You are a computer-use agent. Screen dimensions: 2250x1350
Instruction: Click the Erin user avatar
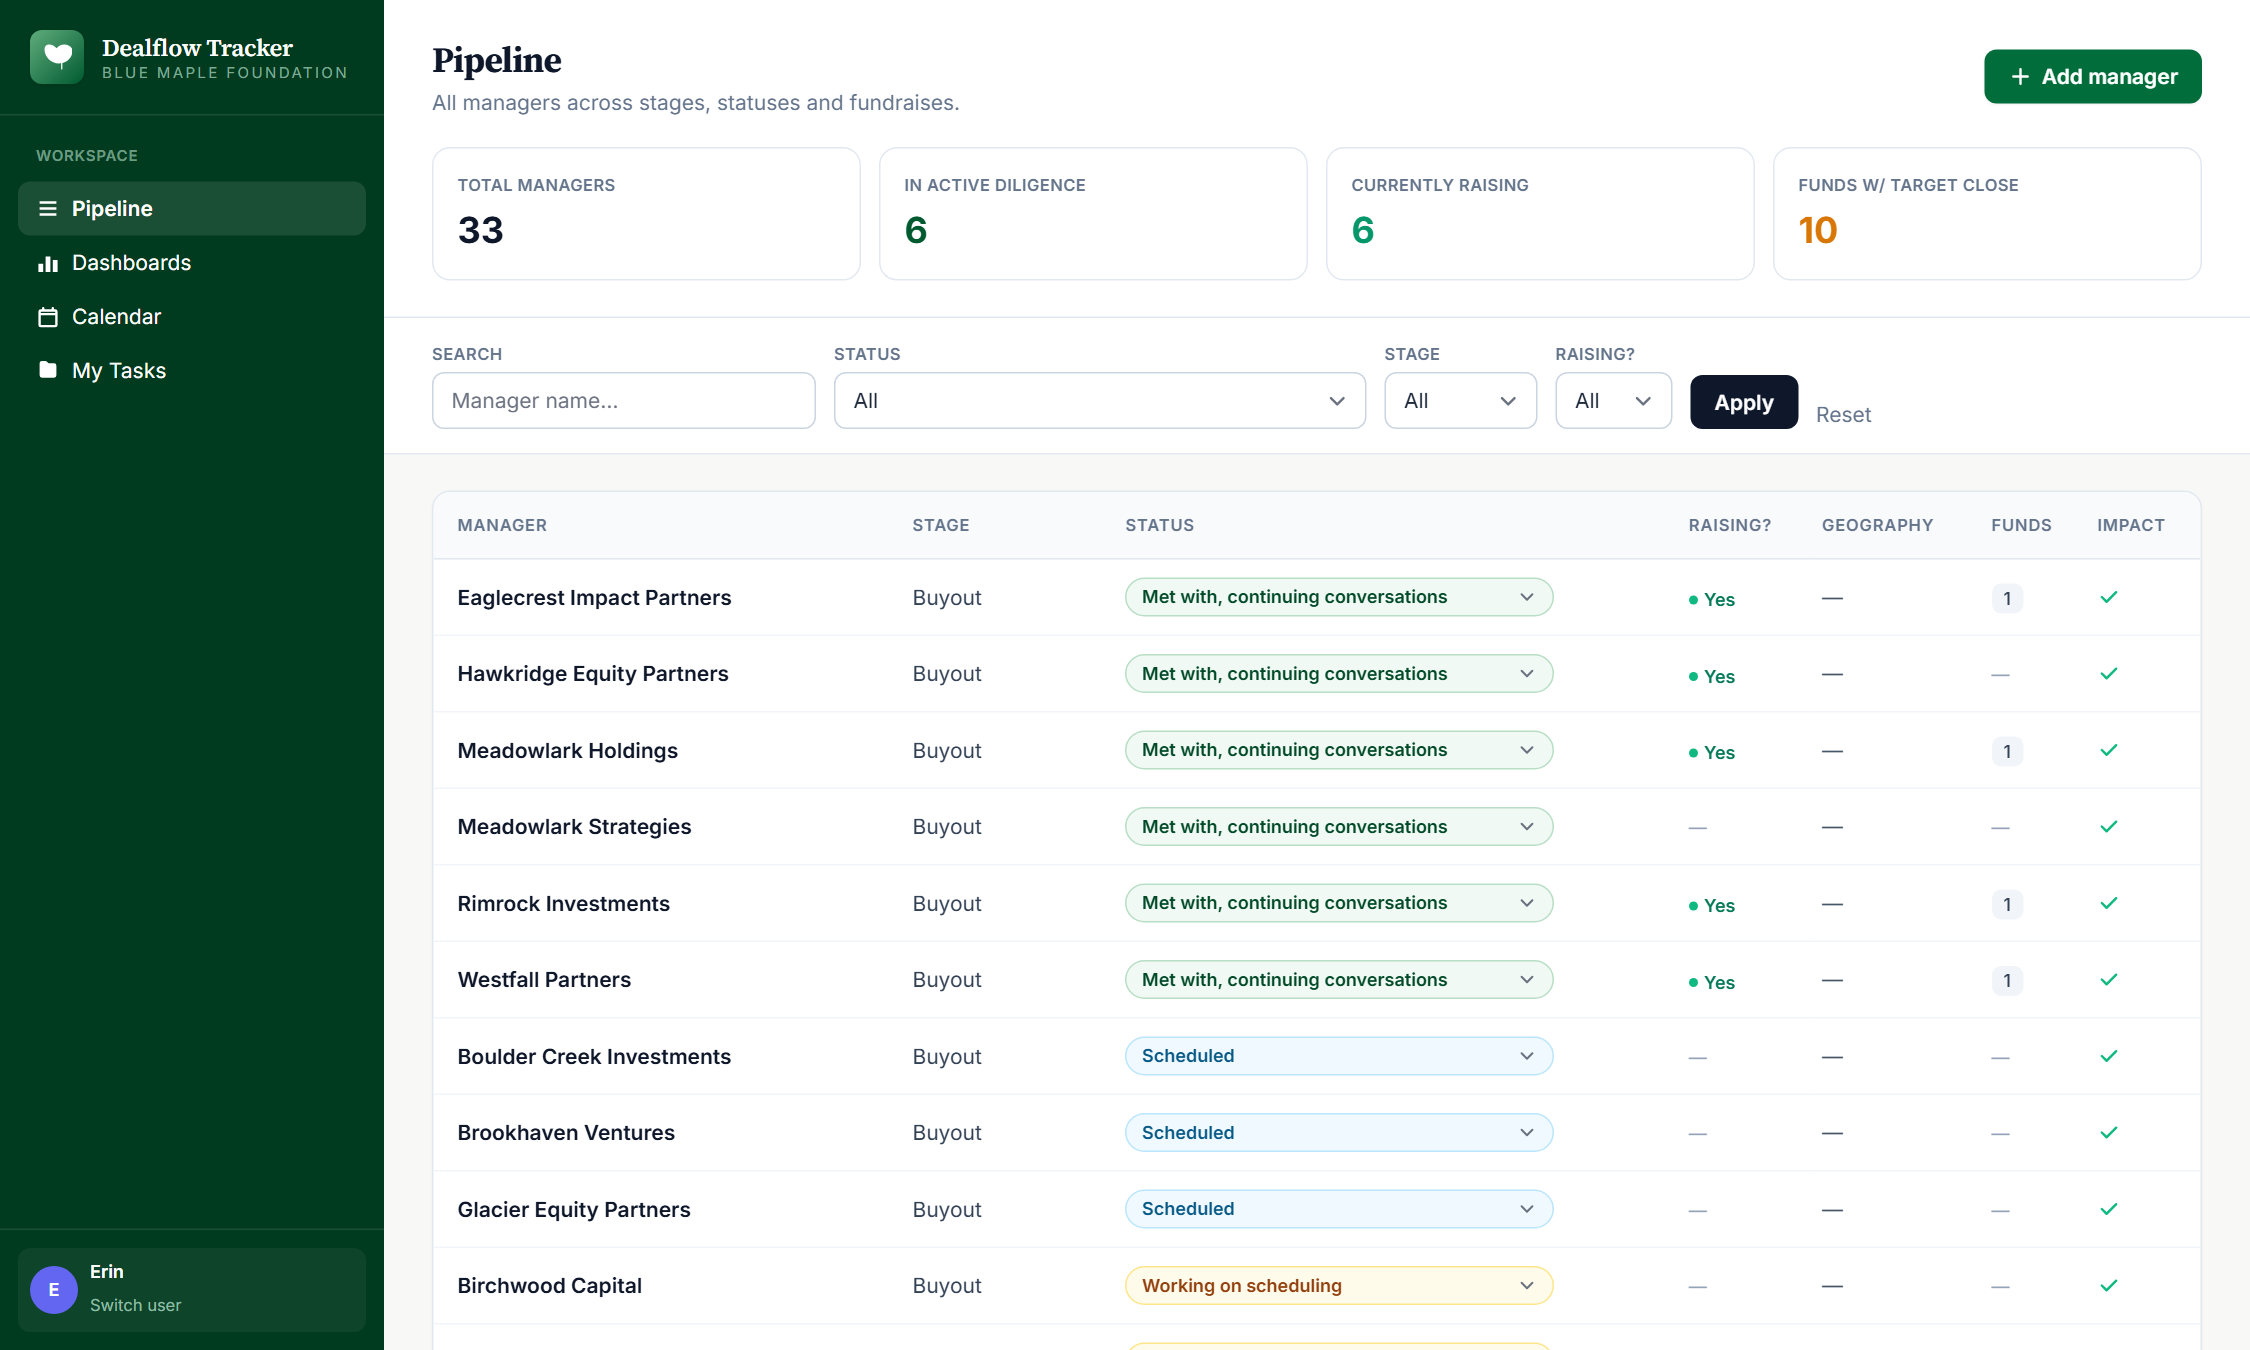(x=54, y=1290)
